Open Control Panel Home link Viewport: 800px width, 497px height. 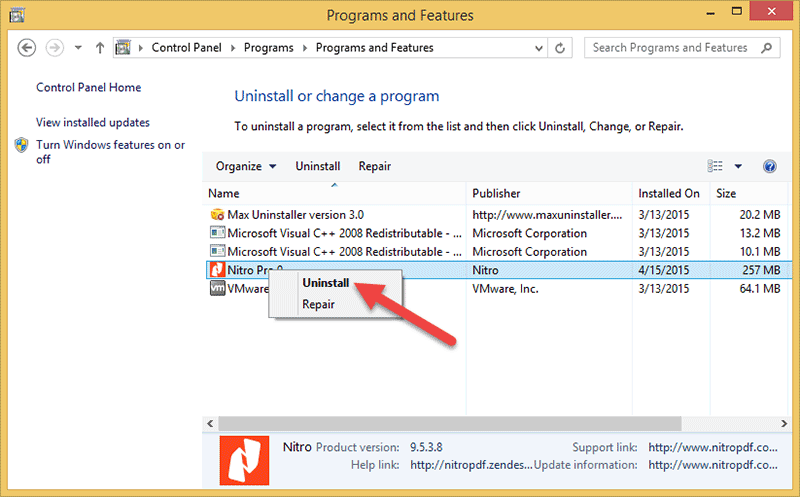(x=88, y=88)
